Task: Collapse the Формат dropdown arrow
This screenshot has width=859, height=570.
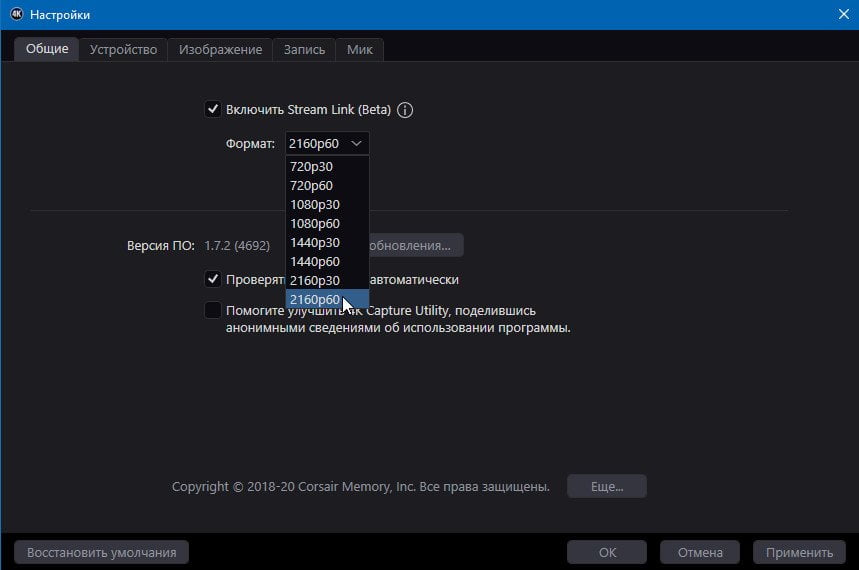Action: [356, 144]
